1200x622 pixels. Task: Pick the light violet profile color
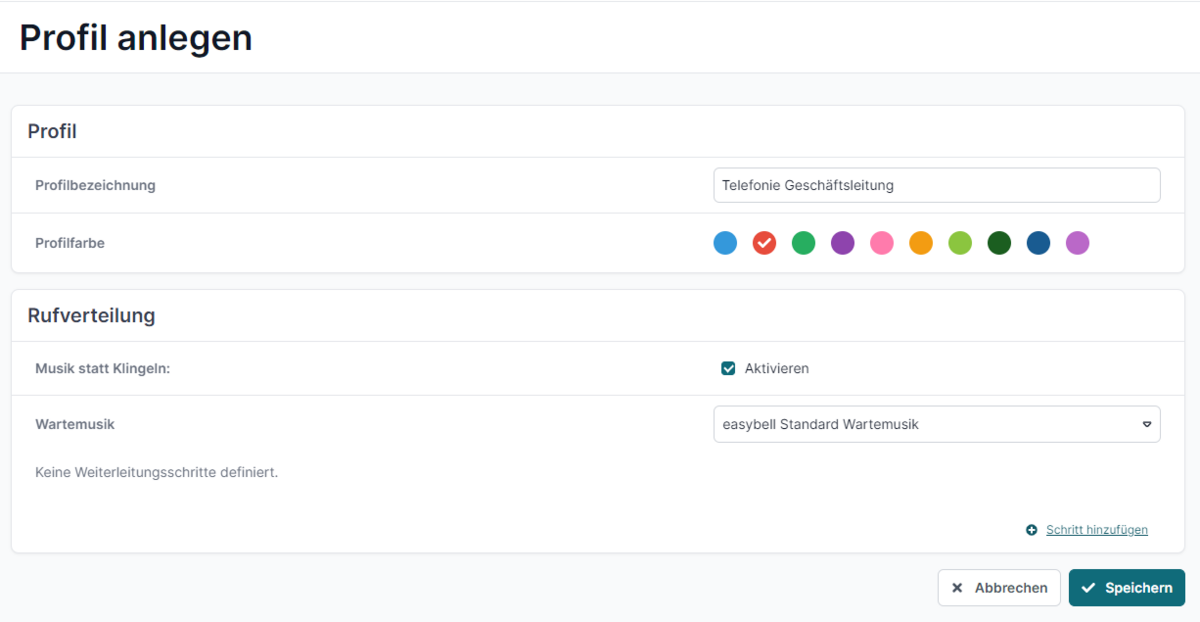click(x=1077, y=242)
